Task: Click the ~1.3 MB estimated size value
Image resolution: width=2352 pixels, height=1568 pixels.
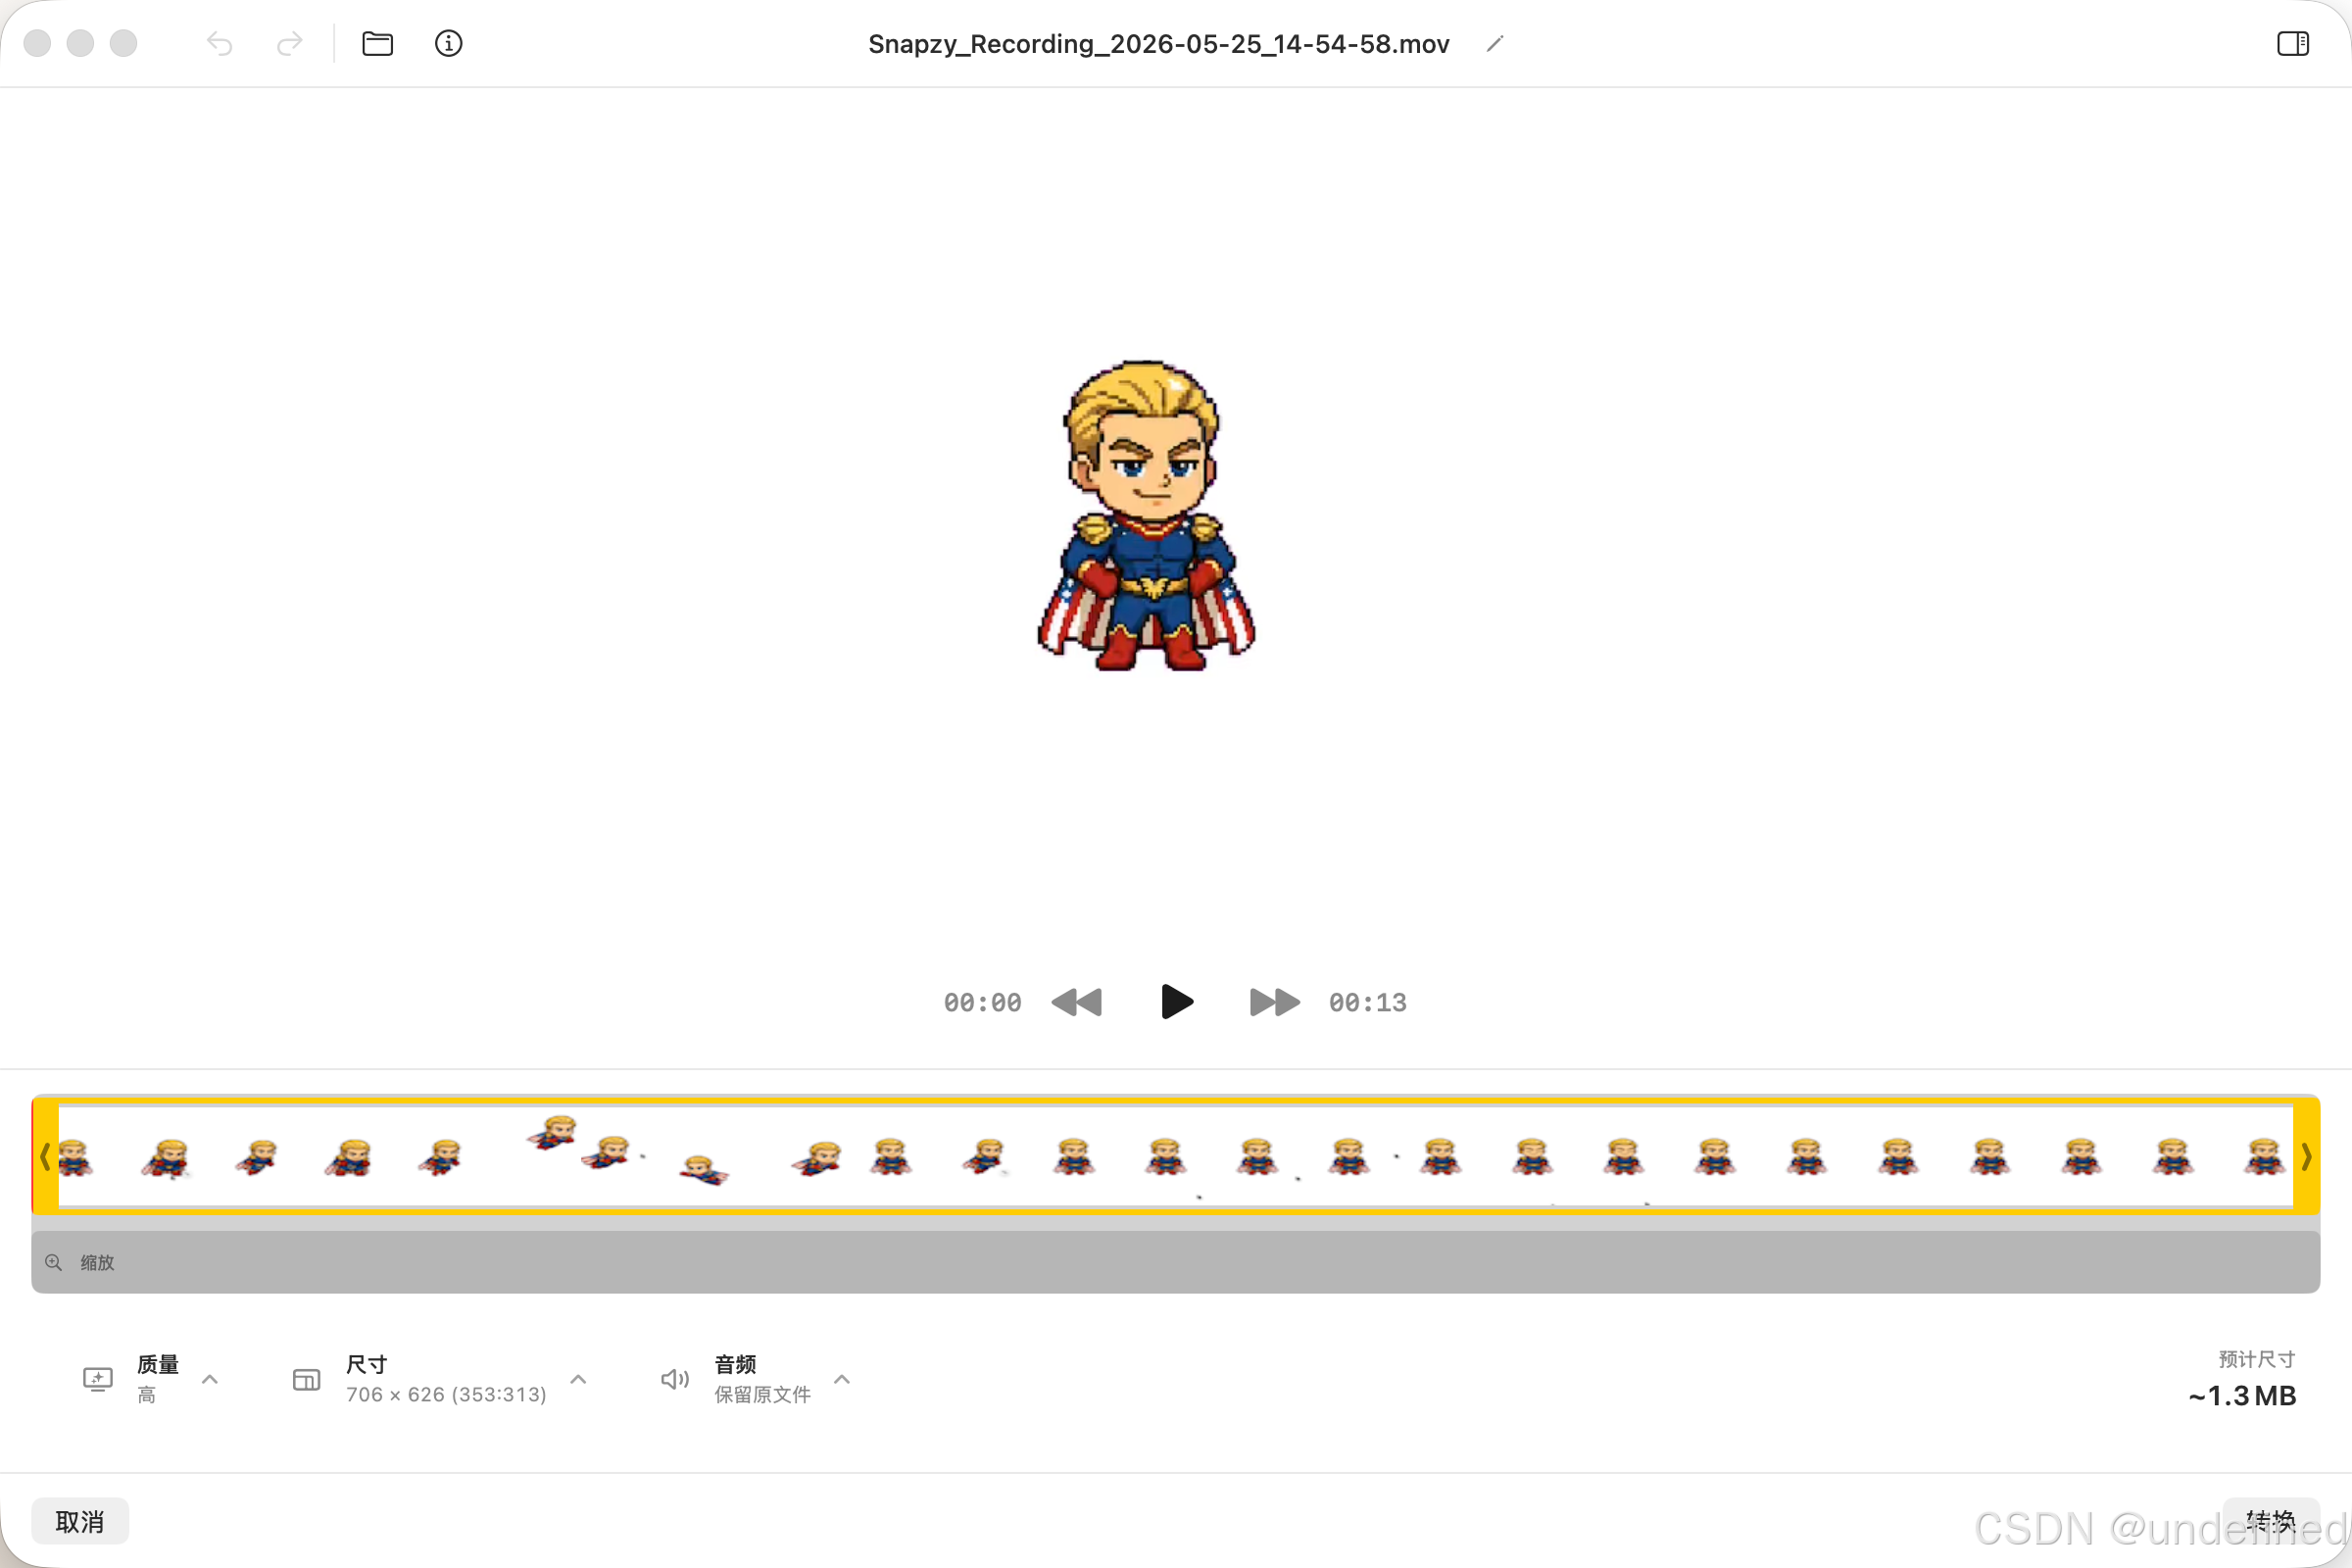Action: [x=2242, y=1396]
